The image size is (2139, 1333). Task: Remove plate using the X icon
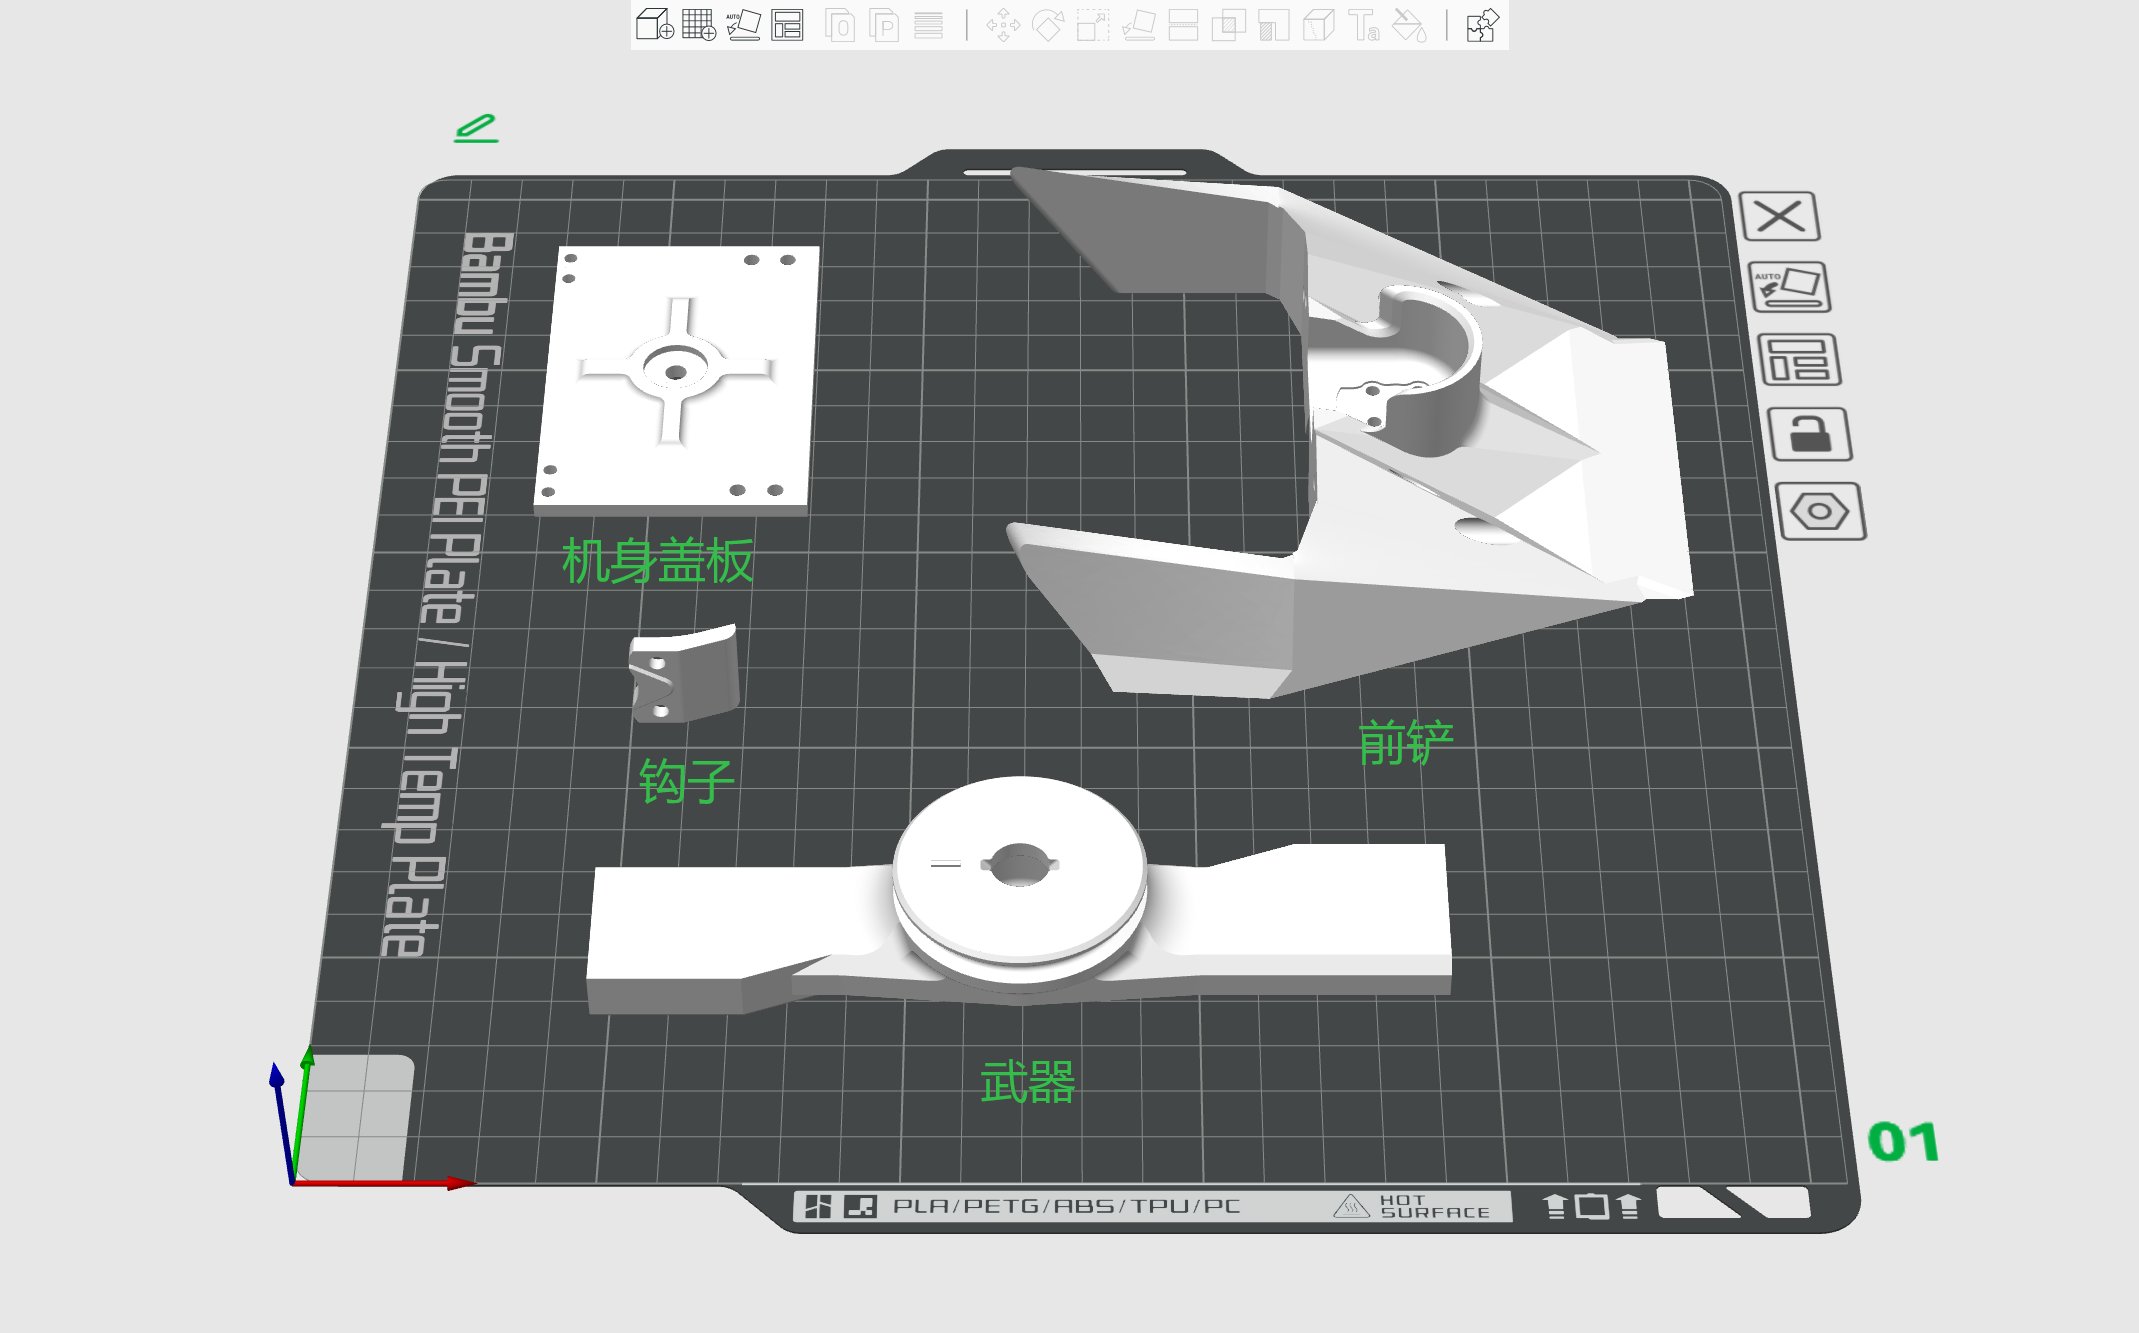(1780, 216)
